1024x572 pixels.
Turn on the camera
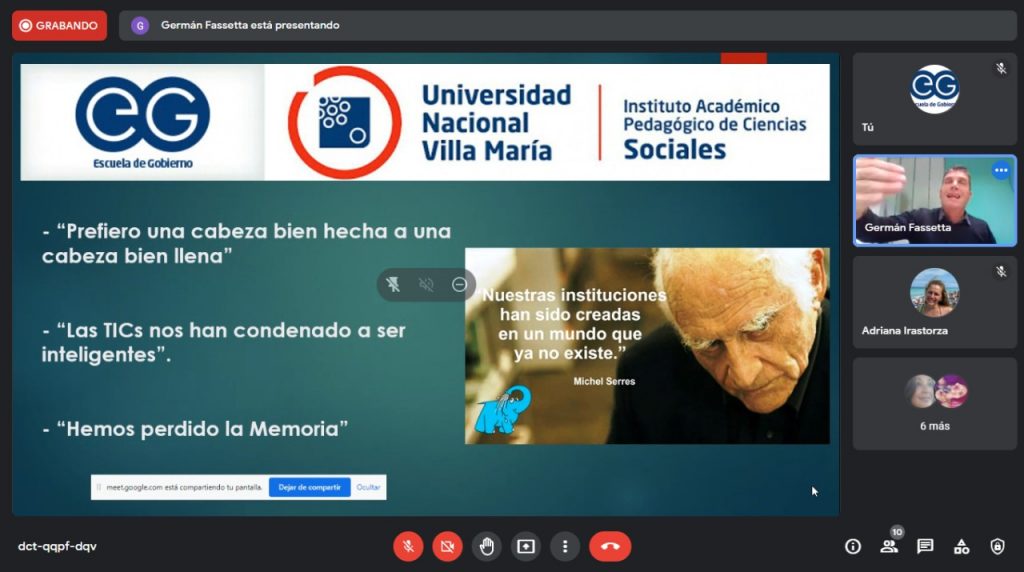pos(447,546)
